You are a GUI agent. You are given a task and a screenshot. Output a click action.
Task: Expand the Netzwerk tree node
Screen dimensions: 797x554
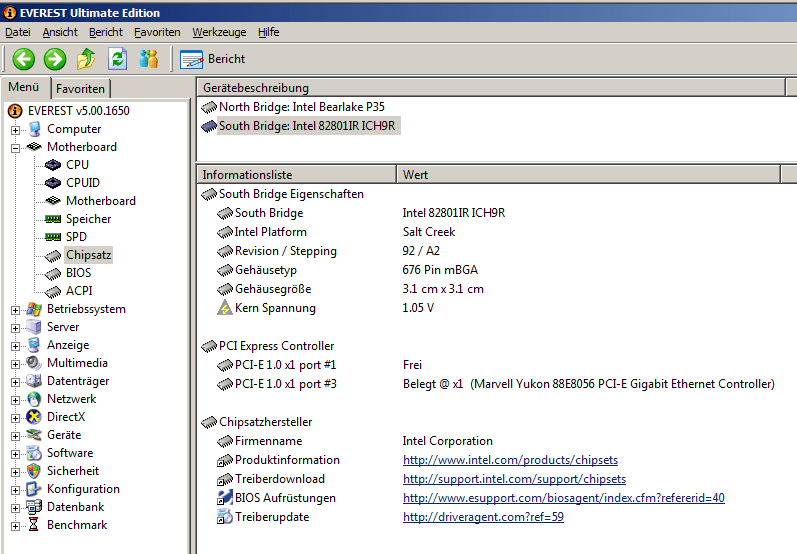click(x=15, y=400)
